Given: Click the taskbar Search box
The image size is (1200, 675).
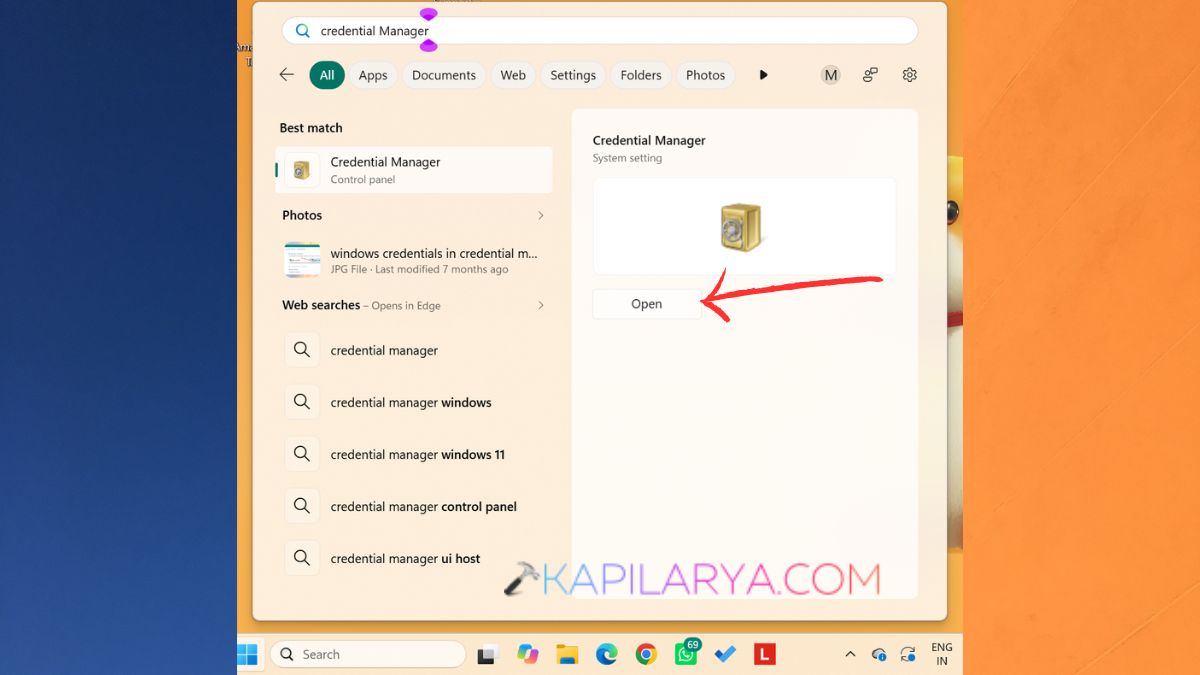Looking at the screenshot, I should [368, 655].
